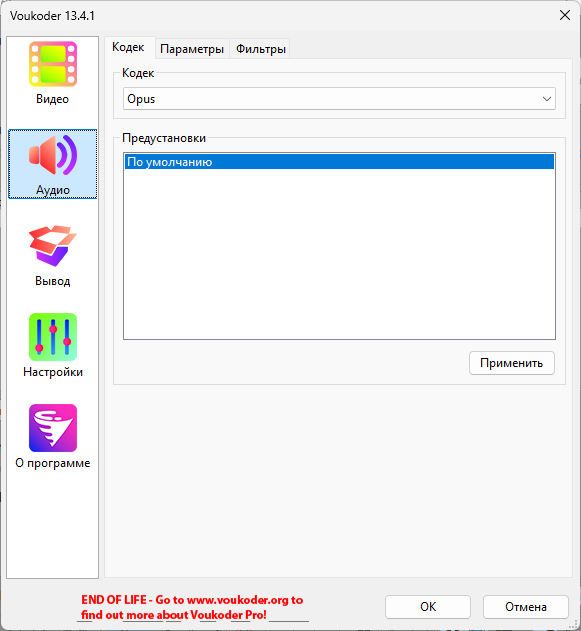Open the Вывод box icon
The image size is (581, 631).
coord(53,245)
